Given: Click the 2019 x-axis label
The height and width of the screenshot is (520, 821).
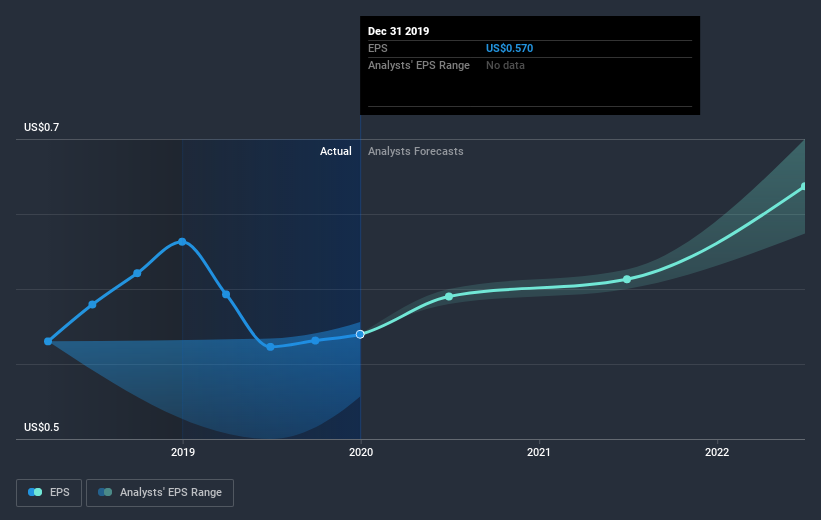Looking at the screenshot, I should pos(183,452).
